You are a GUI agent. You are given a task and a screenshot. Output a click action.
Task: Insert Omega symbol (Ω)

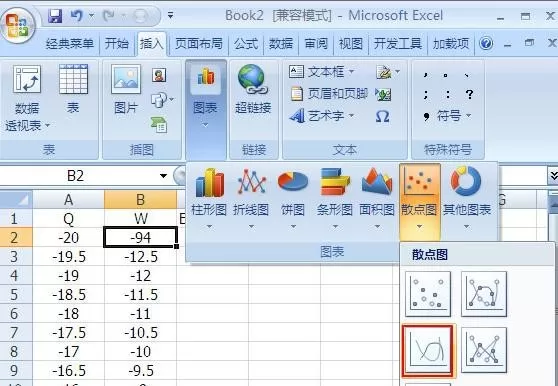(x=383, y=116)
